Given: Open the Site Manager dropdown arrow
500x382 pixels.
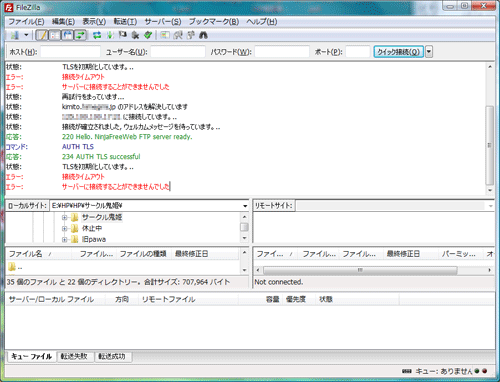Looking at the screenshot, I should tap(26, 35).
